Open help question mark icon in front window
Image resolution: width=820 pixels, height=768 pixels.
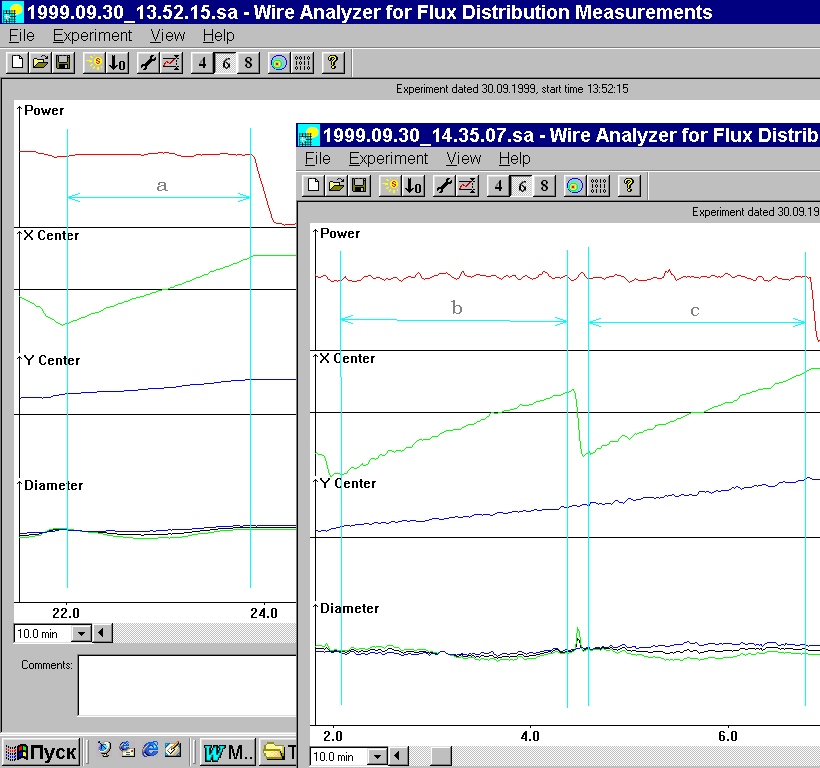(629, 186)
